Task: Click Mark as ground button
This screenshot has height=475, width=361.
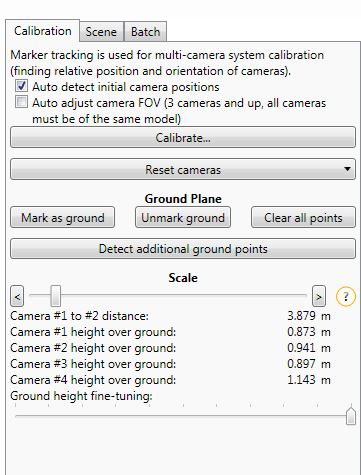Action: coord(63,218)
